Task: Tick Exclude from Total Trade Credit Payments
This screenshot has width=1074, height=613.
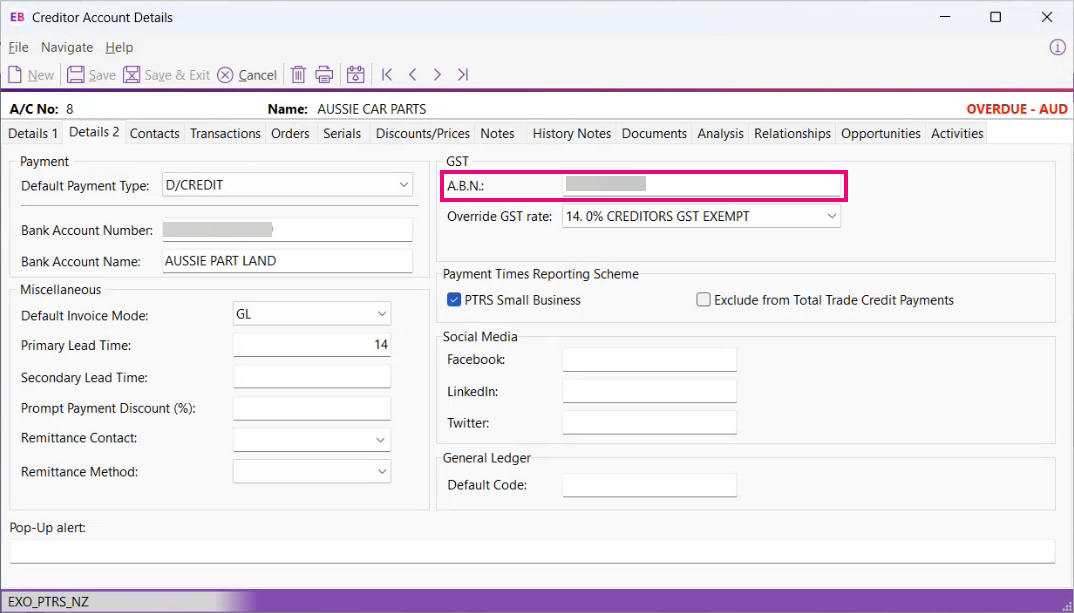Action: pos(703,300)
